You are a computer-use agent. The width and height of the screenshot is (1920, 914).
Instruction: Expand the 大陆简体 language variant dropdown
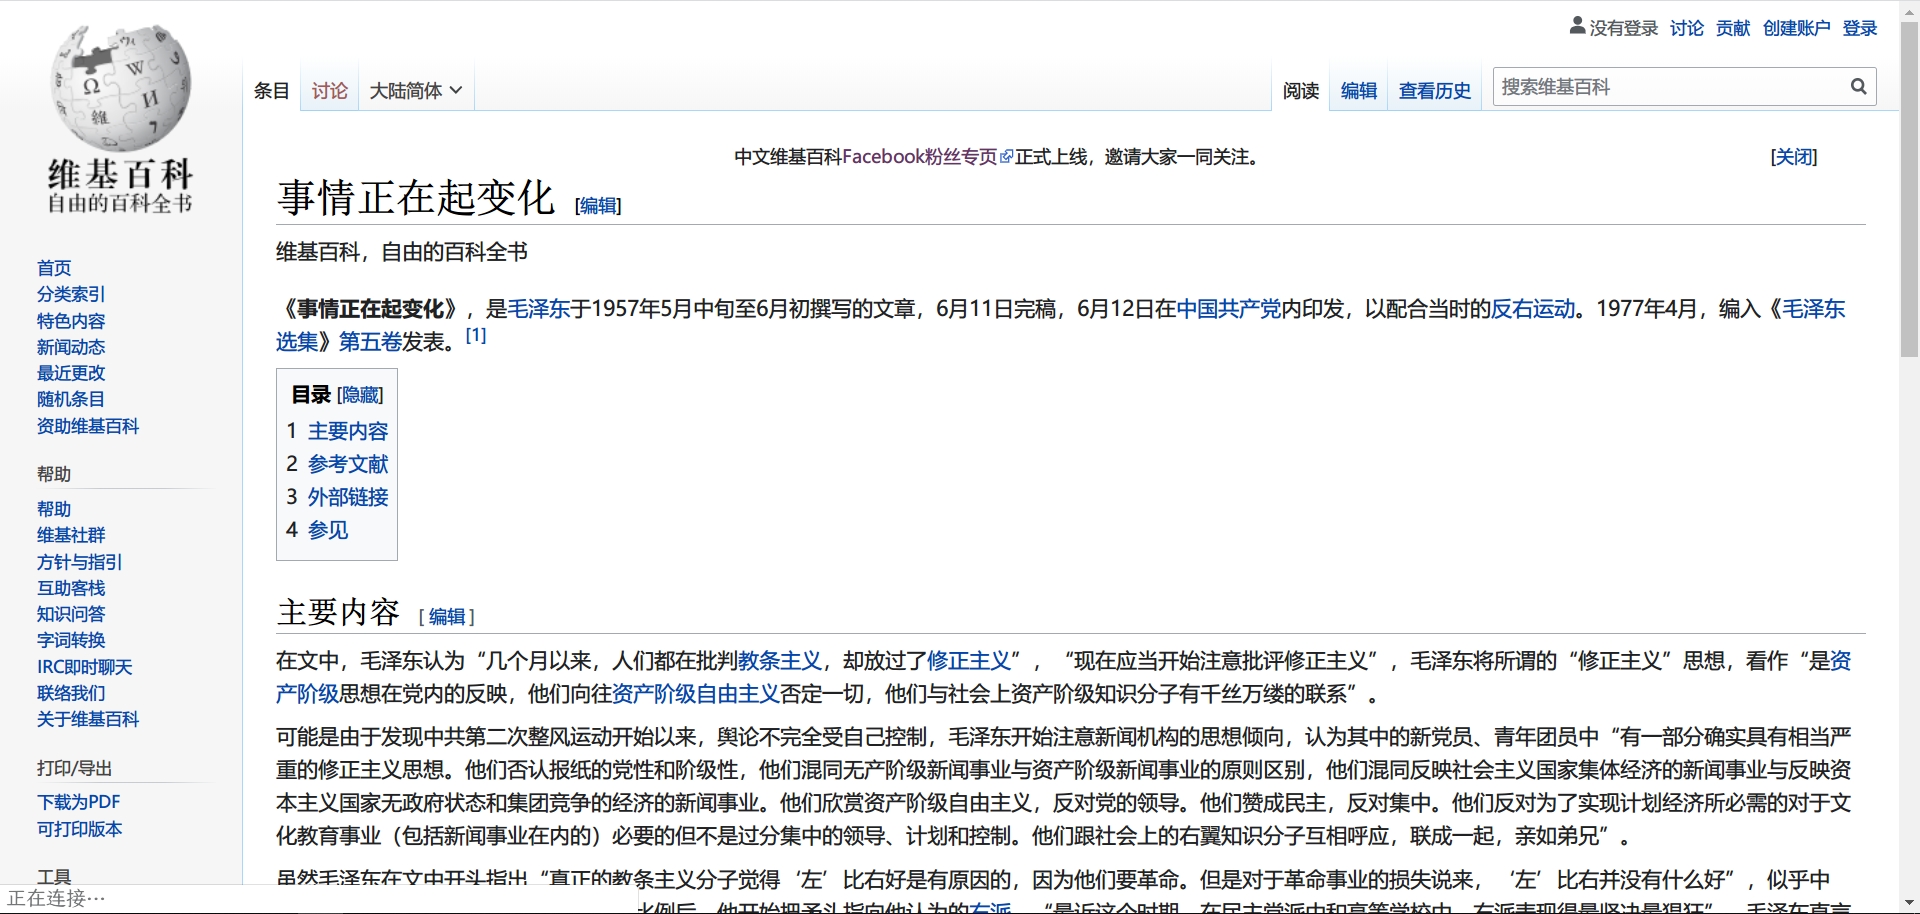tap(415, 91)
